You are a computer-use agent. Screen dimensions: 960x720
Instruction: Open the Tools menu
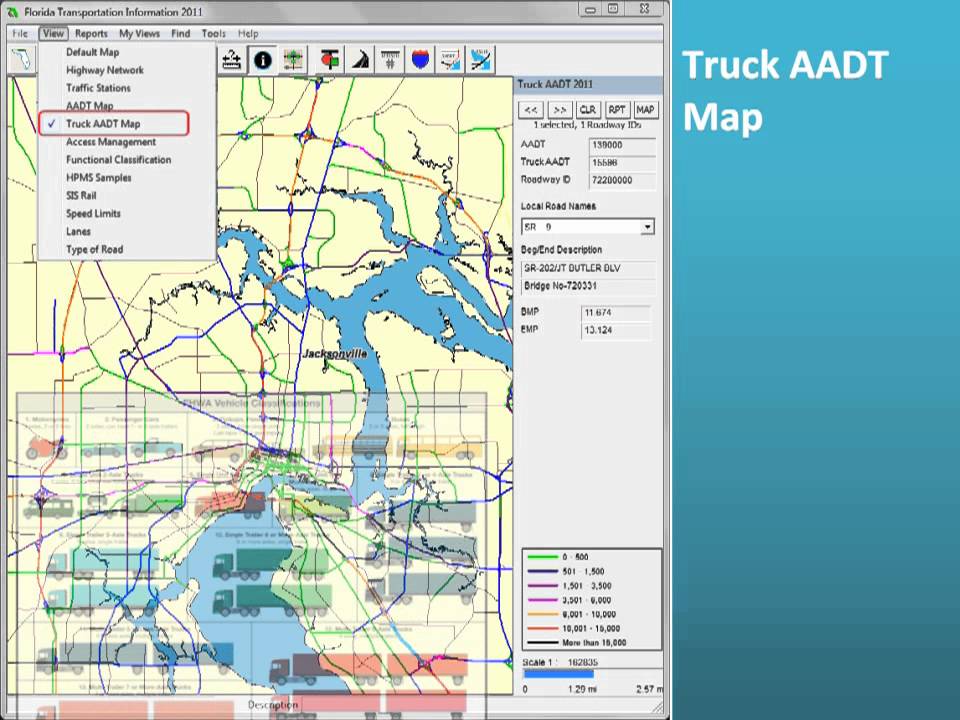[x=214, y=34]
